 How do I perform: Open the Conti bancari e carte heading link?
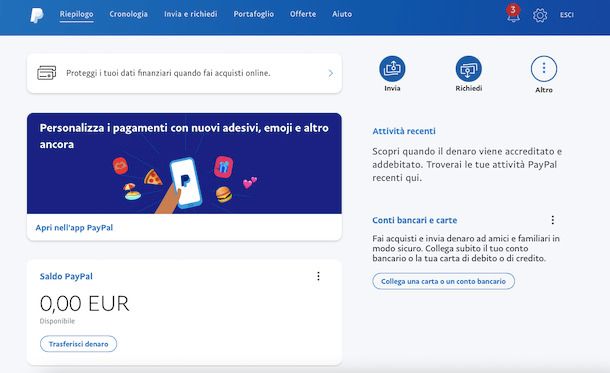click(415, 220)
